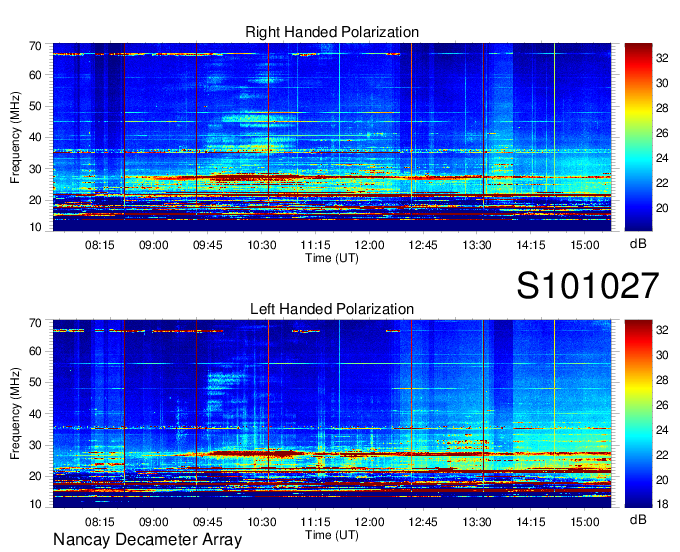The height and width of the screenshot is (552, 680).
Task: Click 11:15 tick label on bottom plot
Action: 315,522
